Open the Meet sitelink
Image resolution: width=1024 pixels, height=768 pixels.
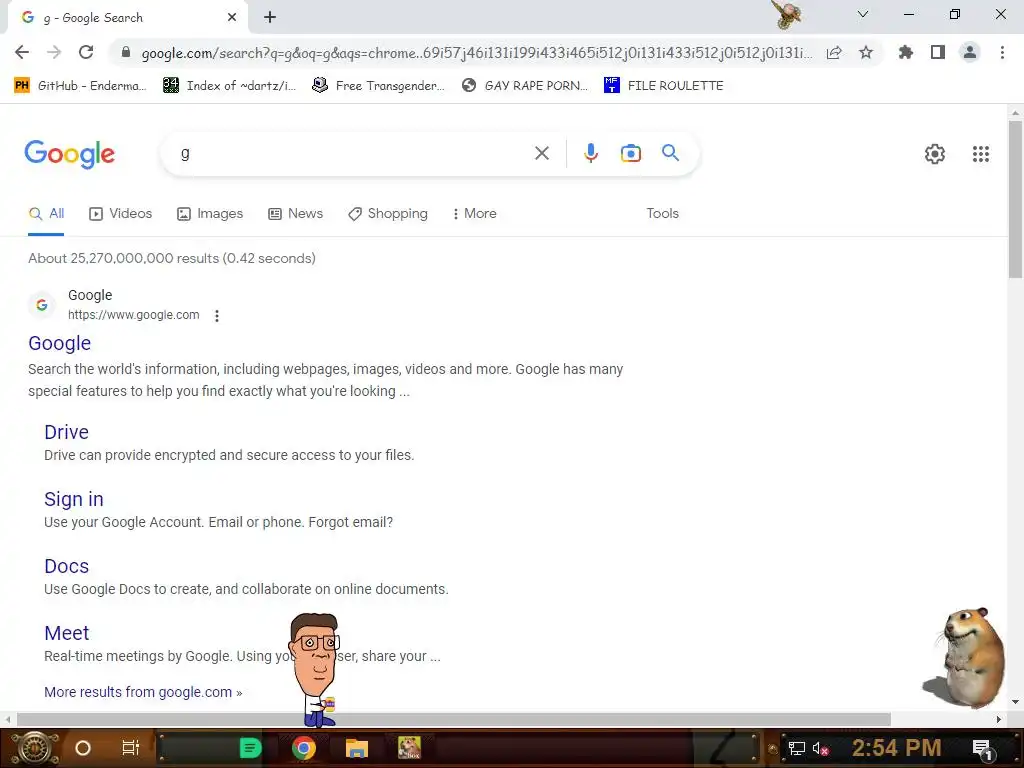coord(67,633)
